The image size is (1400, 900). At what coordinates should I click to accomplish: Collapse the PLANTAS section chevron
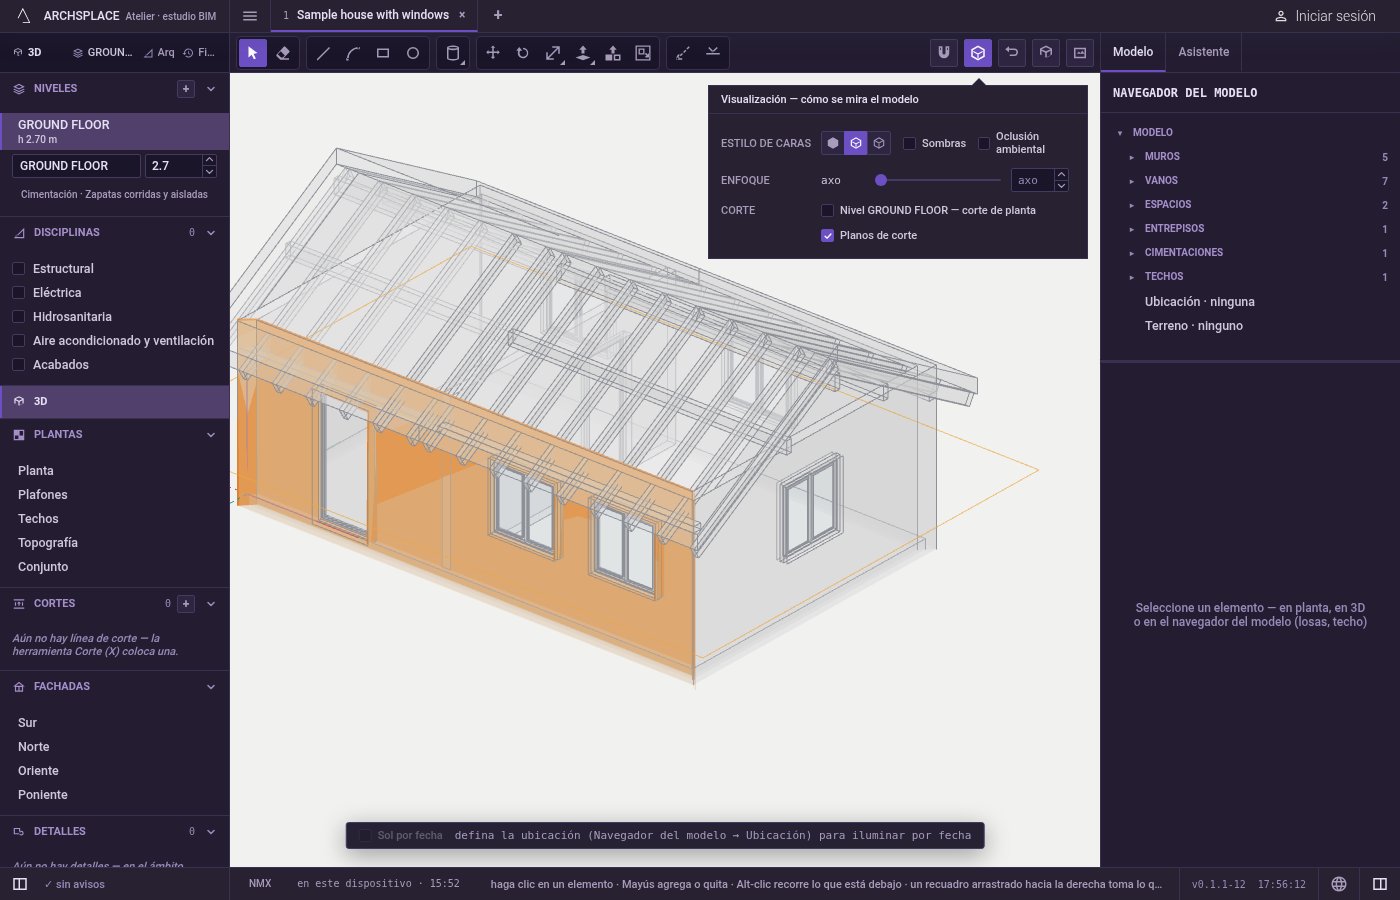pyautogui.click(x=211, y=435)
